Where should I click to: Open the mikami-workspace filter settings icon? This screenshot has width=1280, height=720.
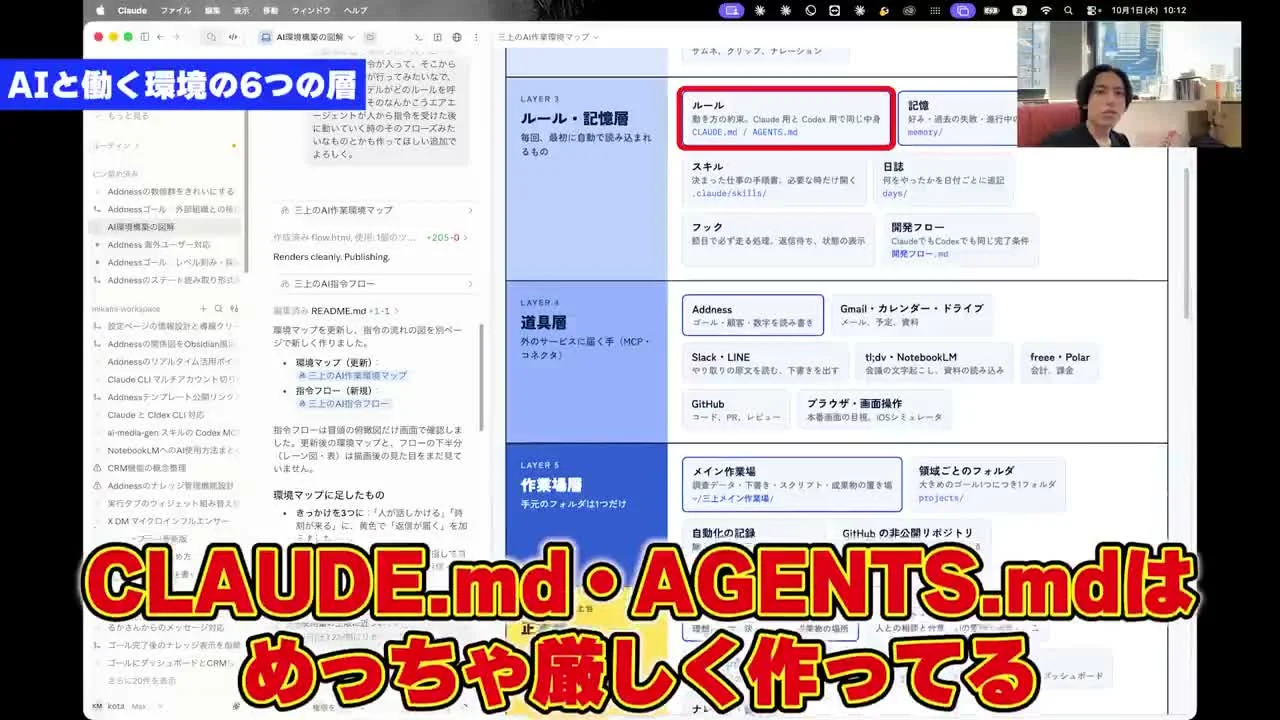234,309
